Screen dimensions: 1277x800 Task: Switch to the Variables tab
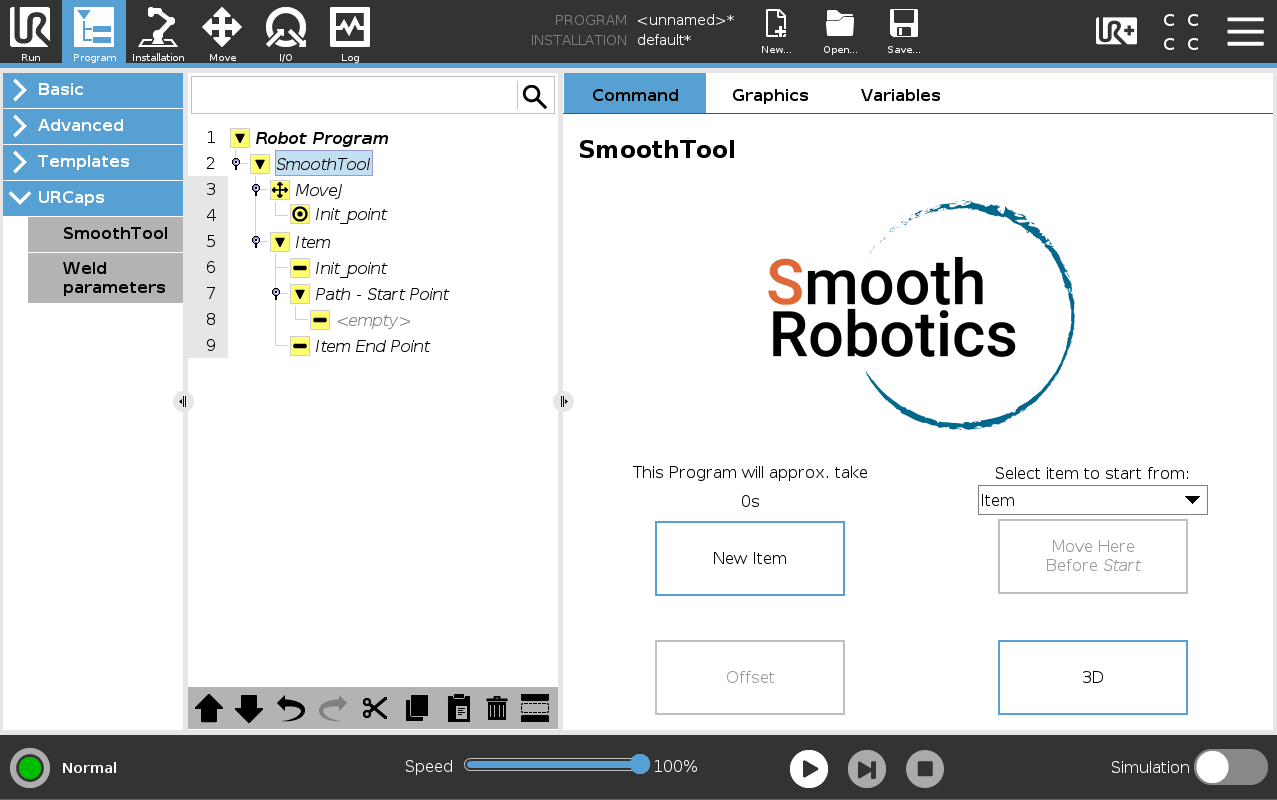901,95
